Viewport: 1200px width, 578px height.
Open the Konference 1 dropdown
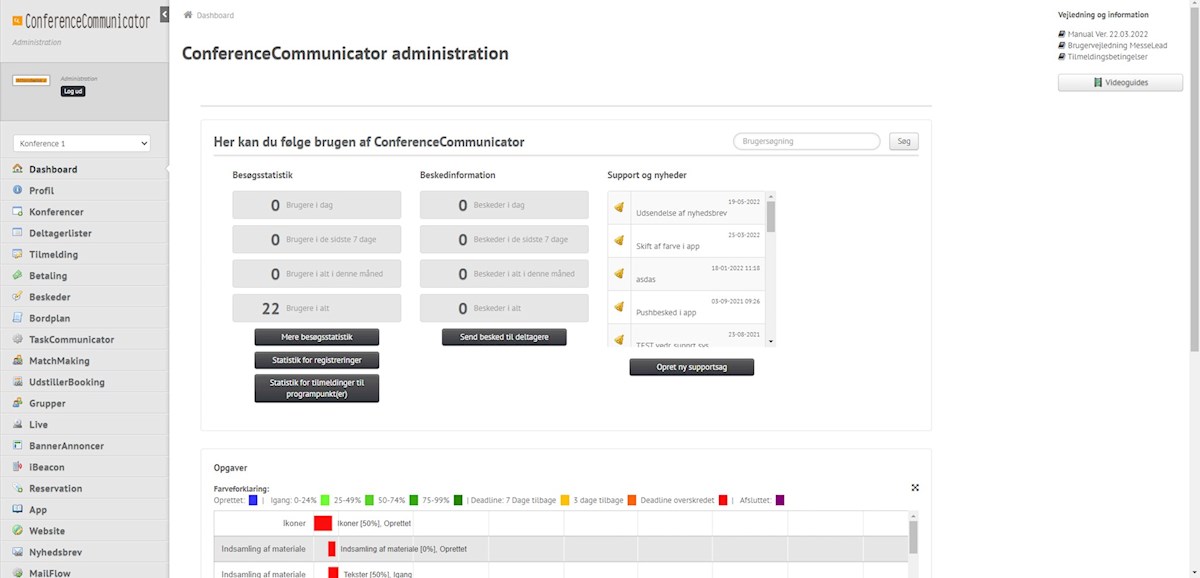click(82, 144)
